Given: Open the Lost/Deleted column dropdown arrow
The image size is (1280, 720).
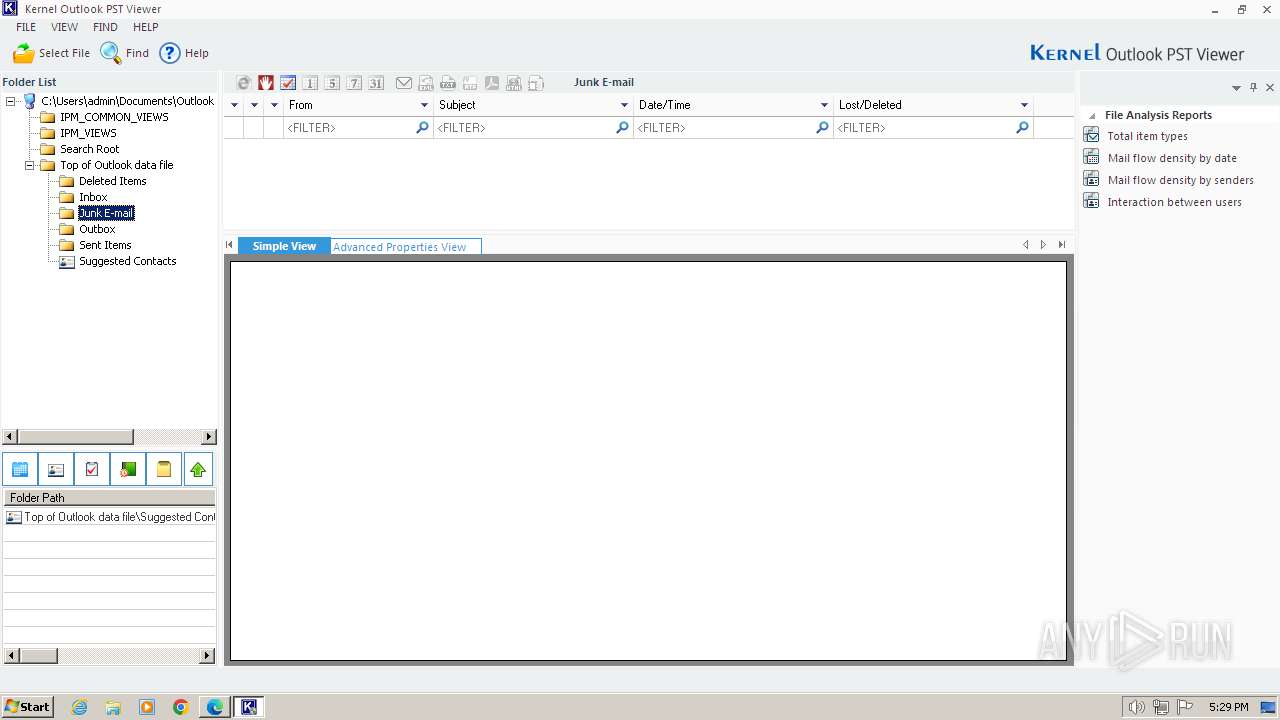Looking at the screenshot, I should pos(1024,105).
